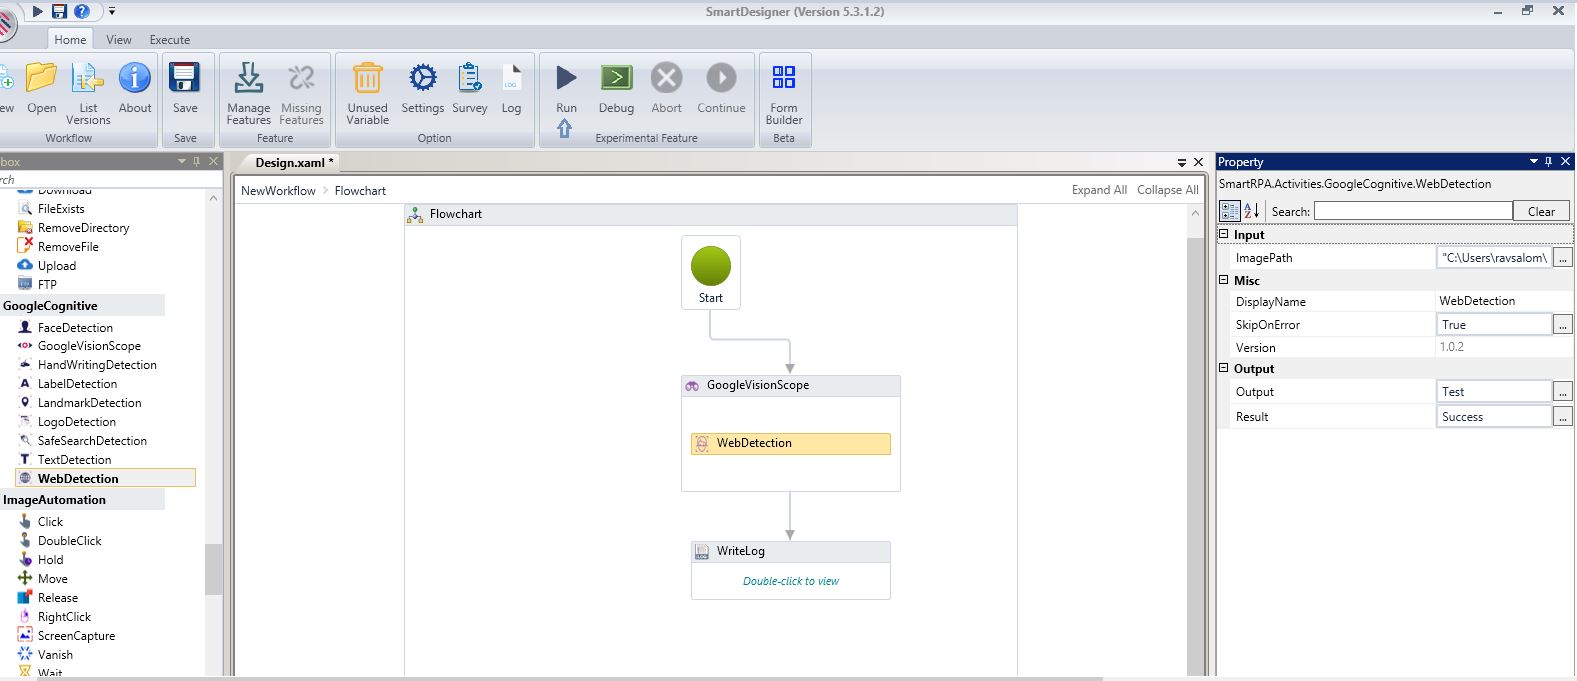Collapse the Output property section
The image size is (1577, 681).
coord(1223,368)
